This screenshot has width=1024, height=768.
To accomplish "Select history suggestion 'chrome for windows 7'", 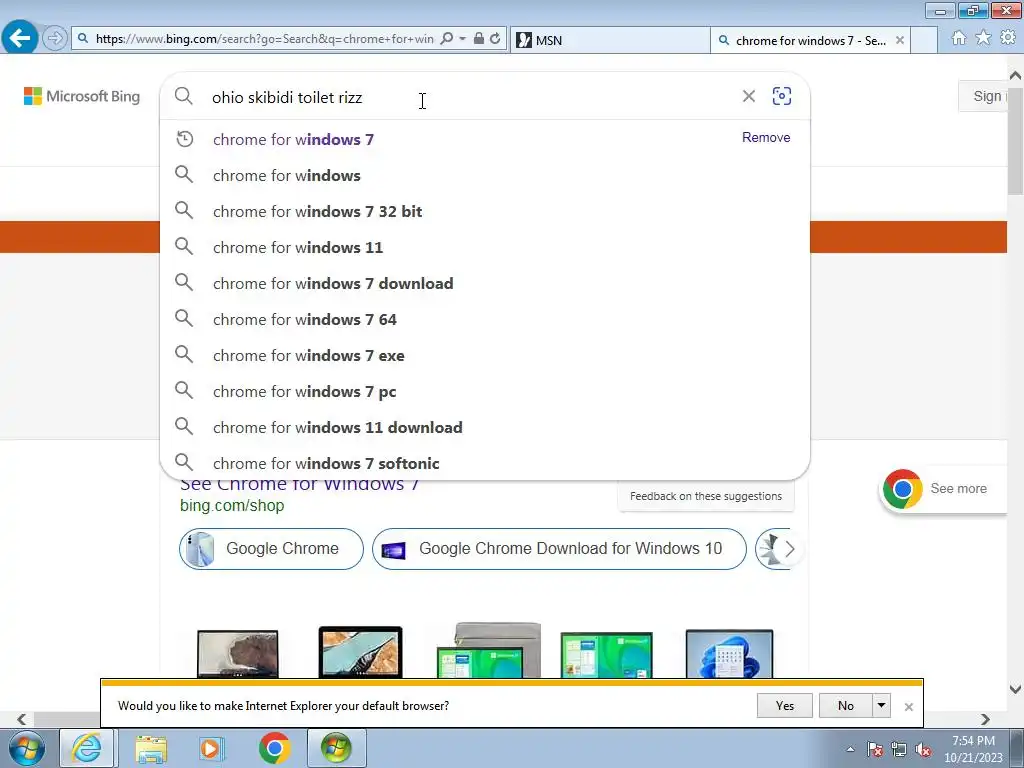I will point(485,139).
